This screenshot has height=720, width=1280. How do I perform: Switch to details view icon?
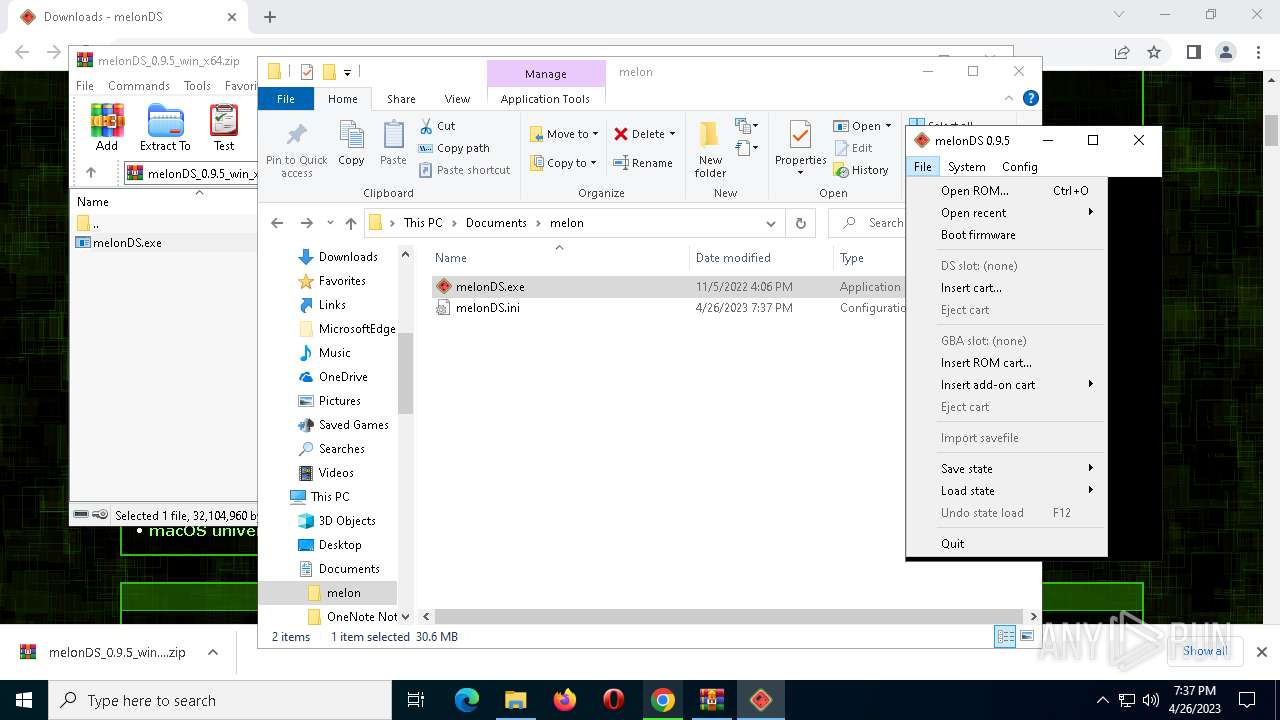[1005, 637]
